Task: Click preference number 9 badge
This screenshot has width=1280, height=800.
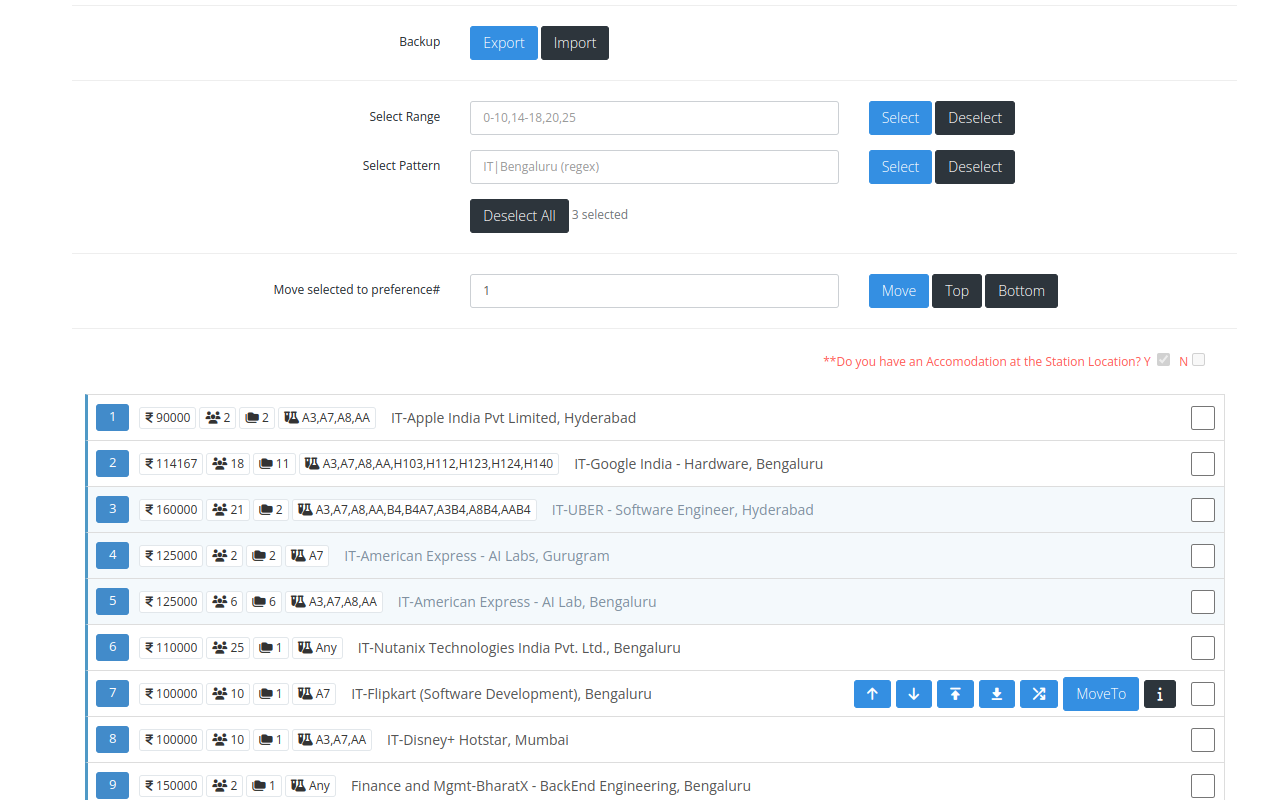Action: click(x=112, y=785)
